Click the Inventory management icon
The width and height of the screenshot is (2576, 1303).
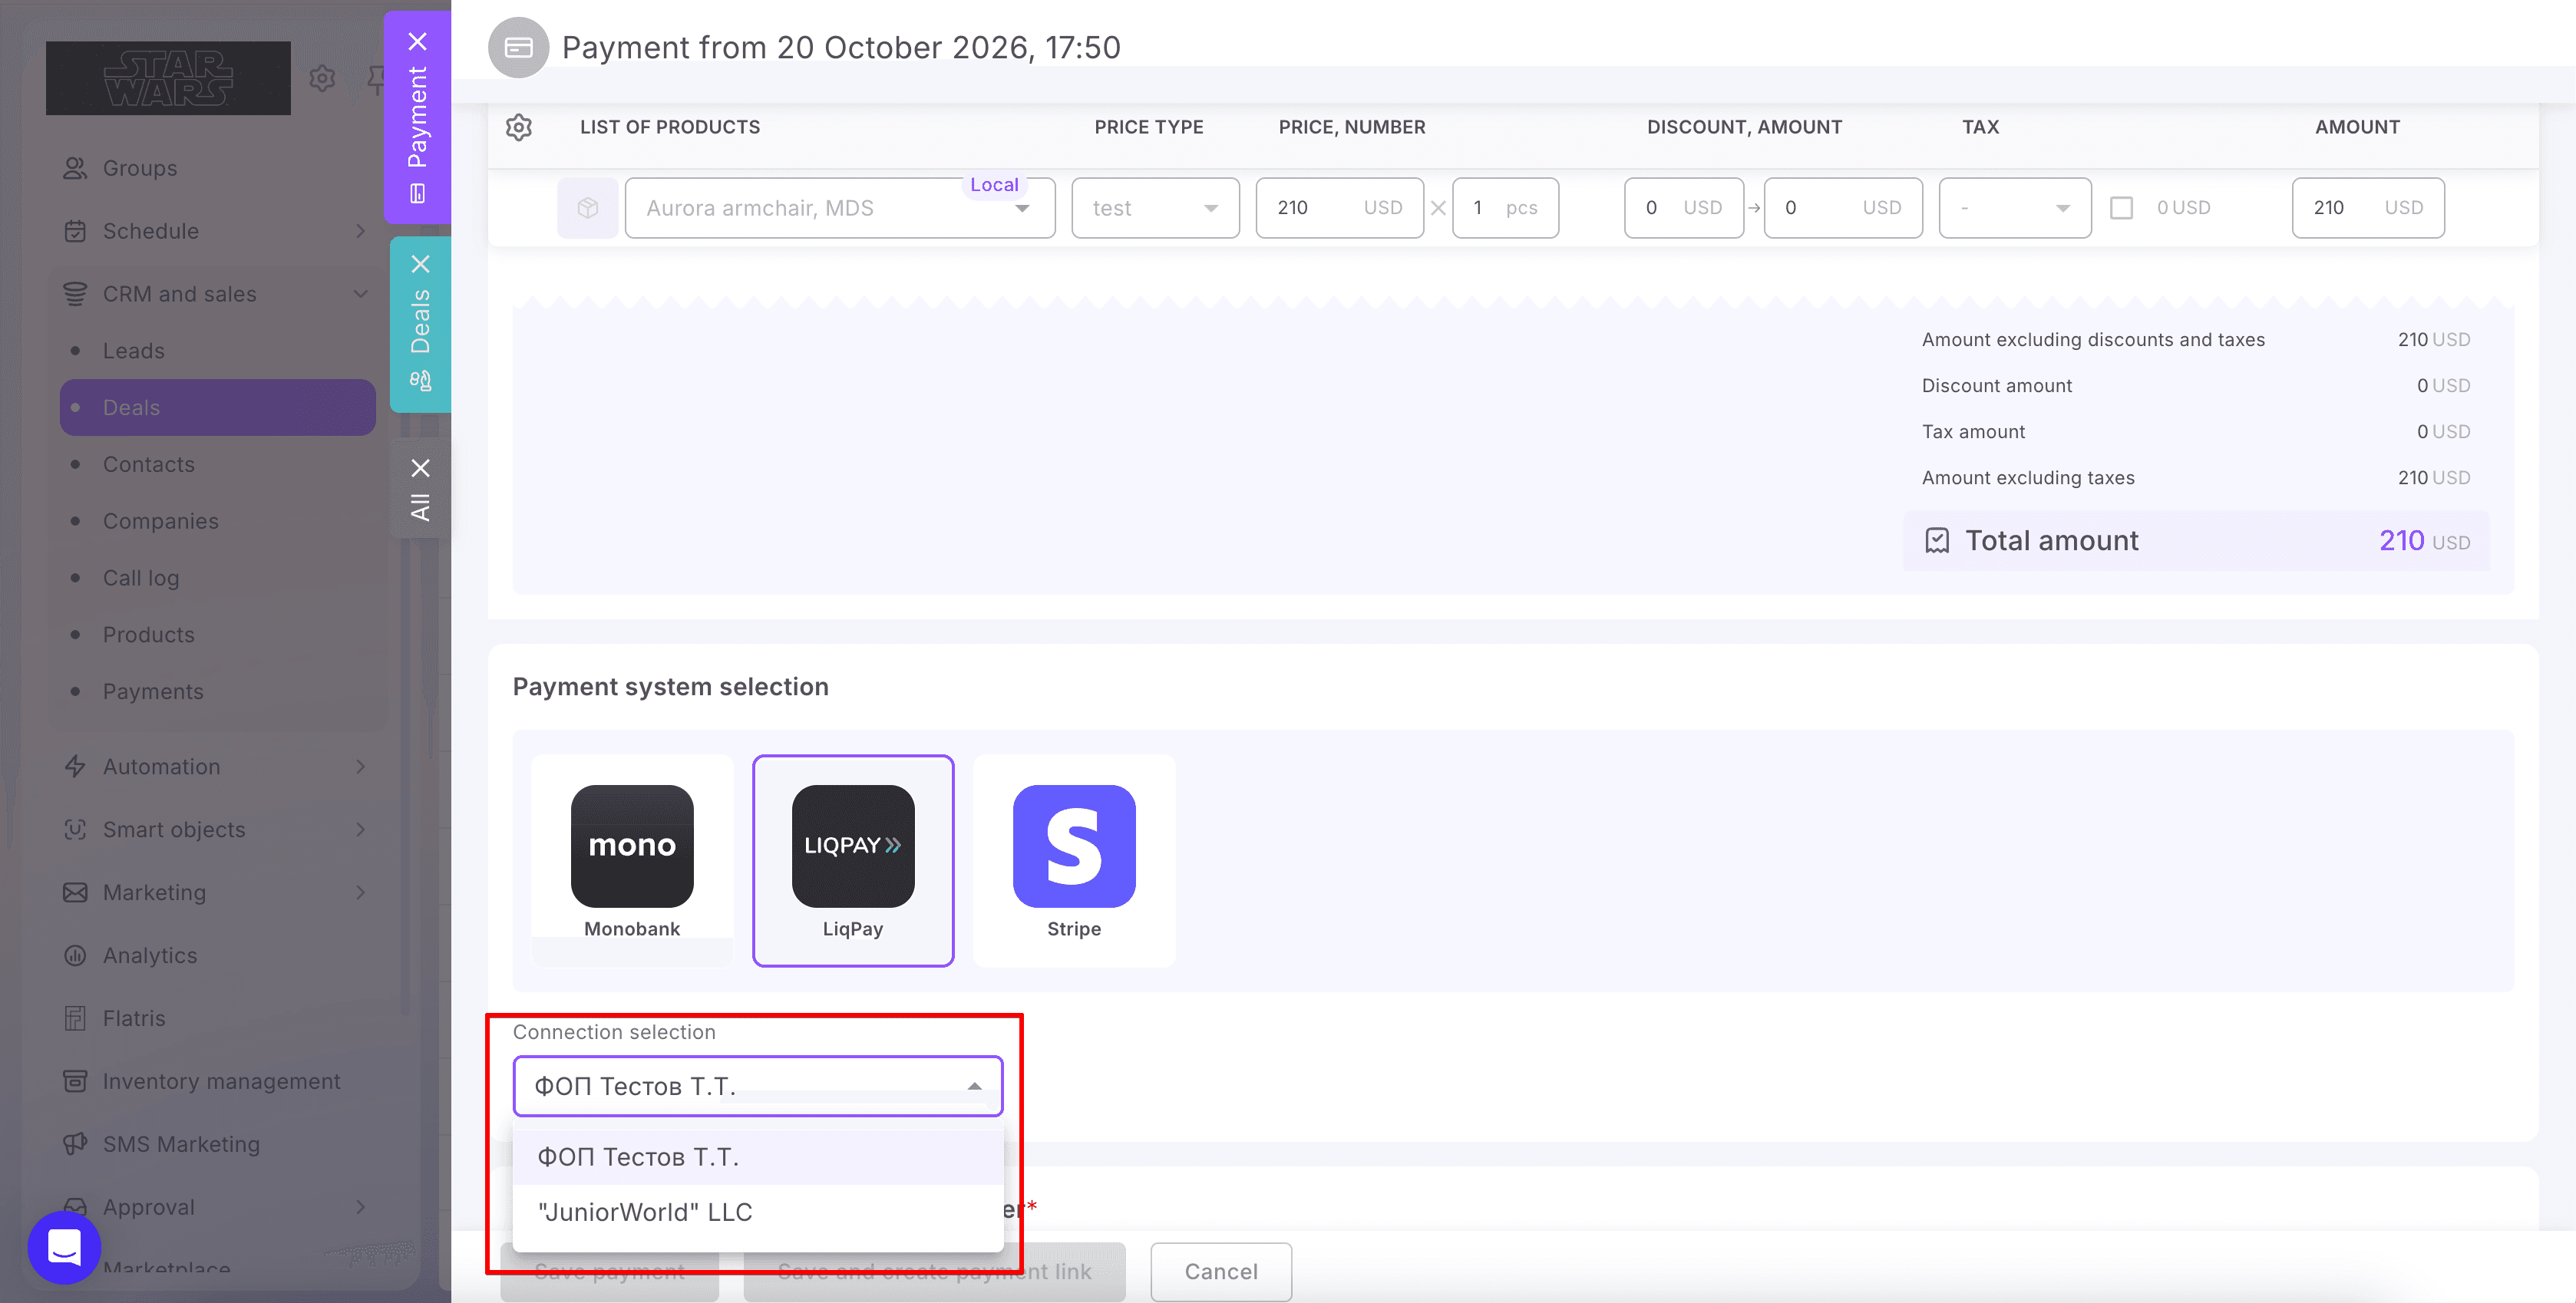pos(75,1081)
